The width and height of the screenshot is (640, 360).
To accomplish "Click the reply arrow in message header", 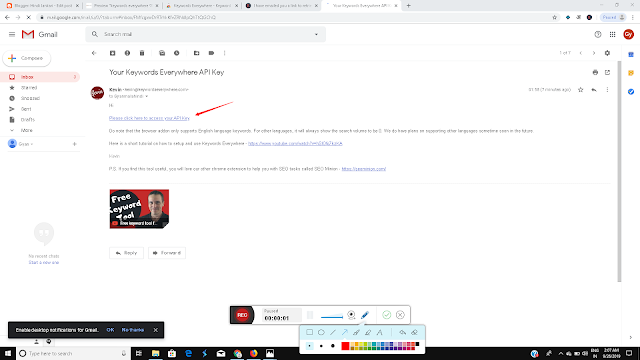I will tap(594, 89).
